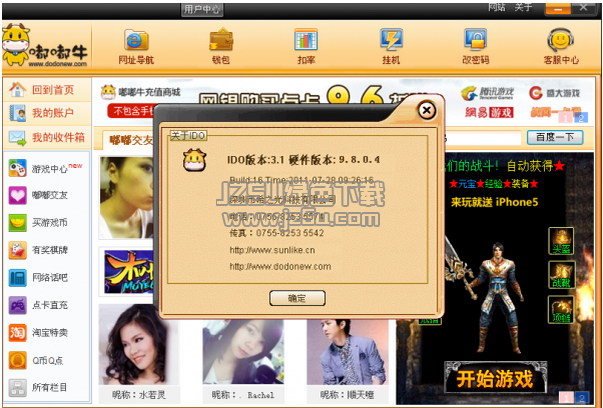Click the 木叶 game thumbnail
The image size is (603, 408).
[128, 272]
